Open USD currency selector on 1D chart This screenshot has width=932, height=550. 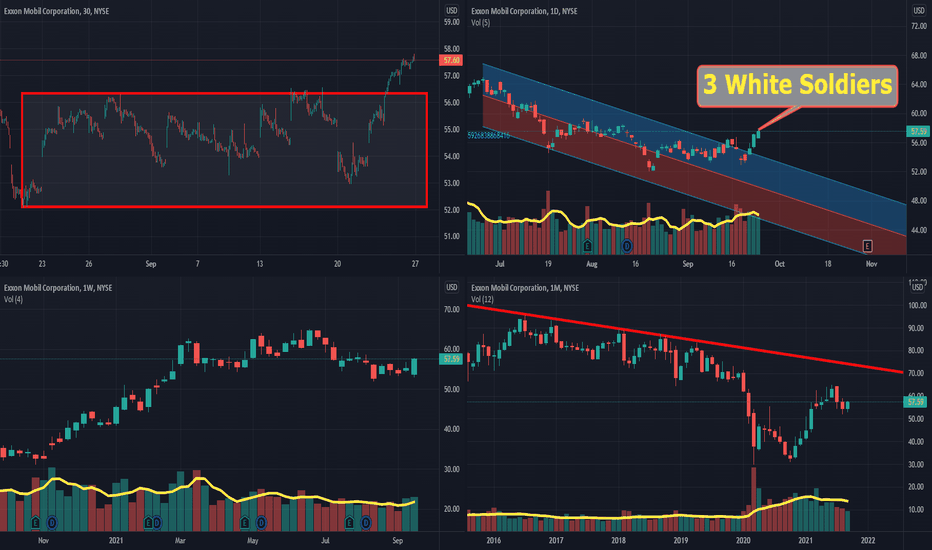pos(919,10)
